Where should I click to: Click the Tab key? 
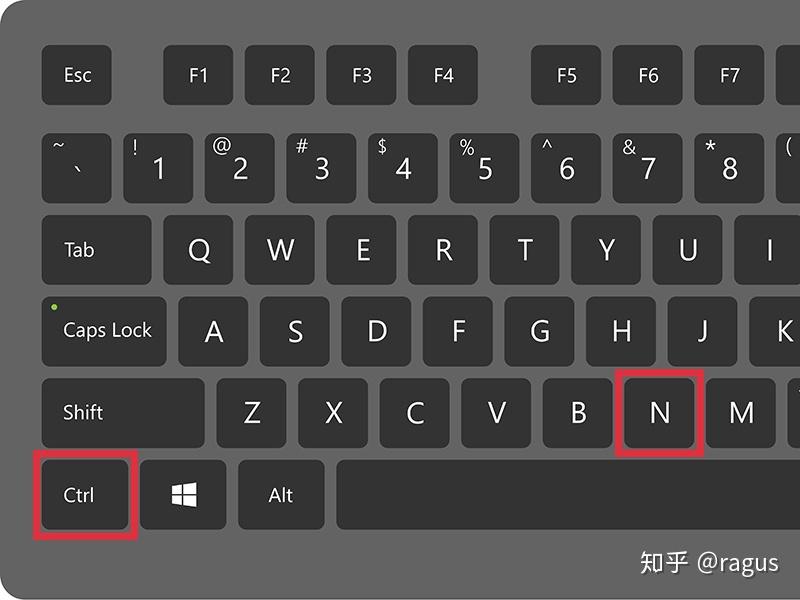point(96,249)
